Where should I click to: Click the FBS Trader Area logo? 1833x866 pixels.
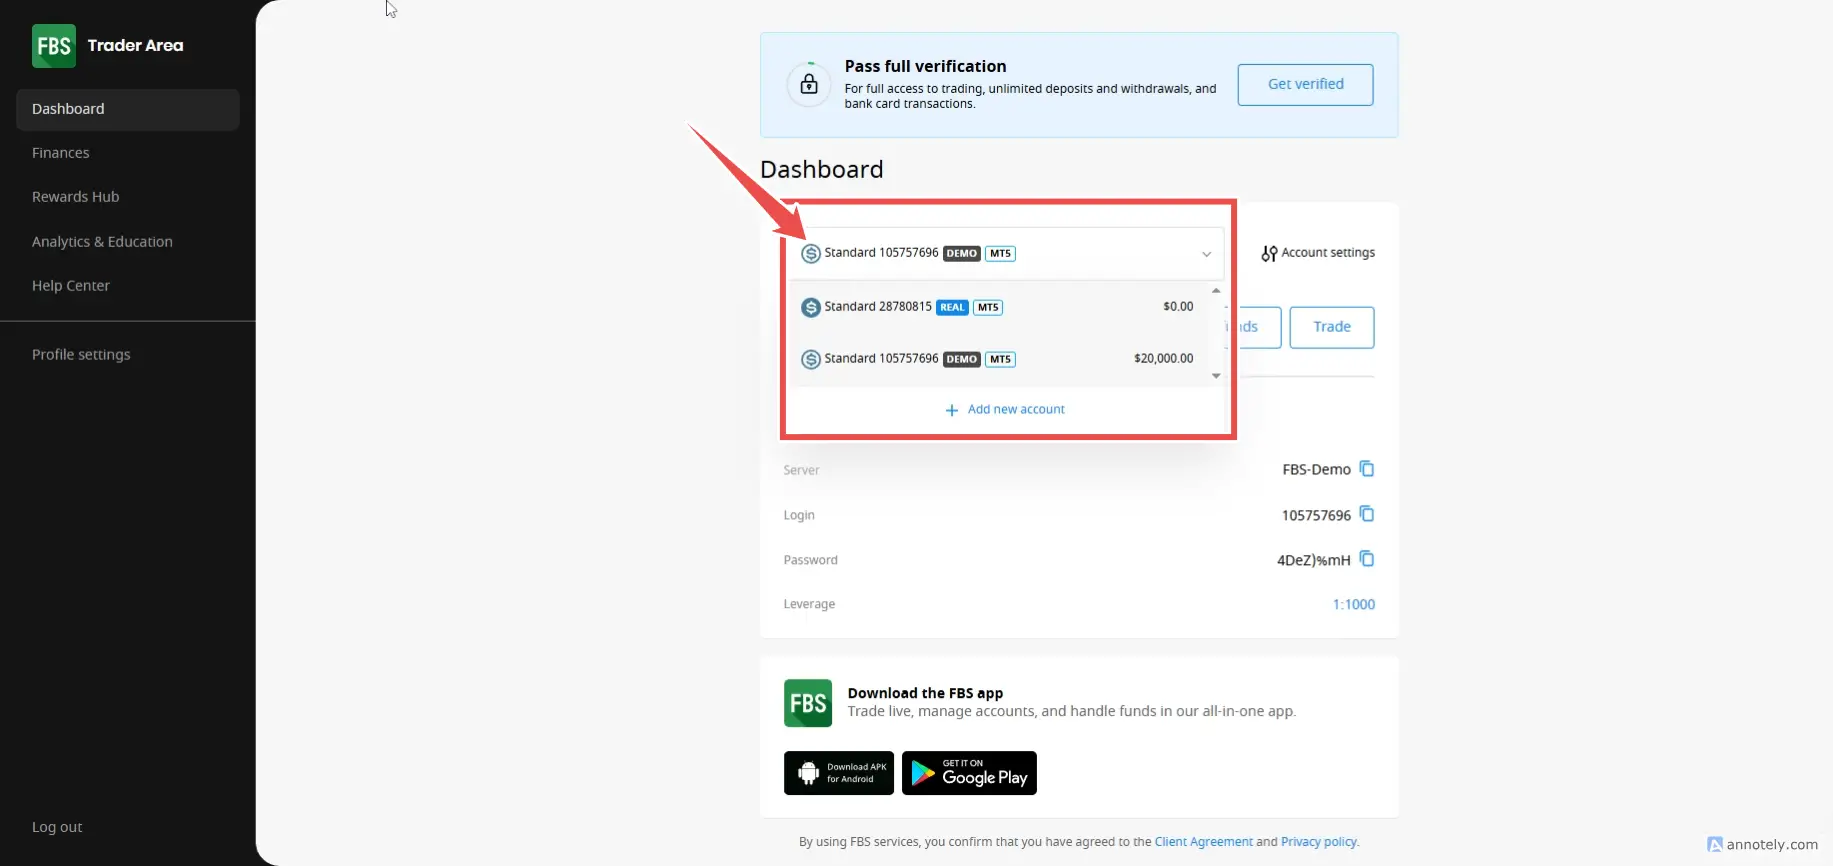tap(108, 46)
